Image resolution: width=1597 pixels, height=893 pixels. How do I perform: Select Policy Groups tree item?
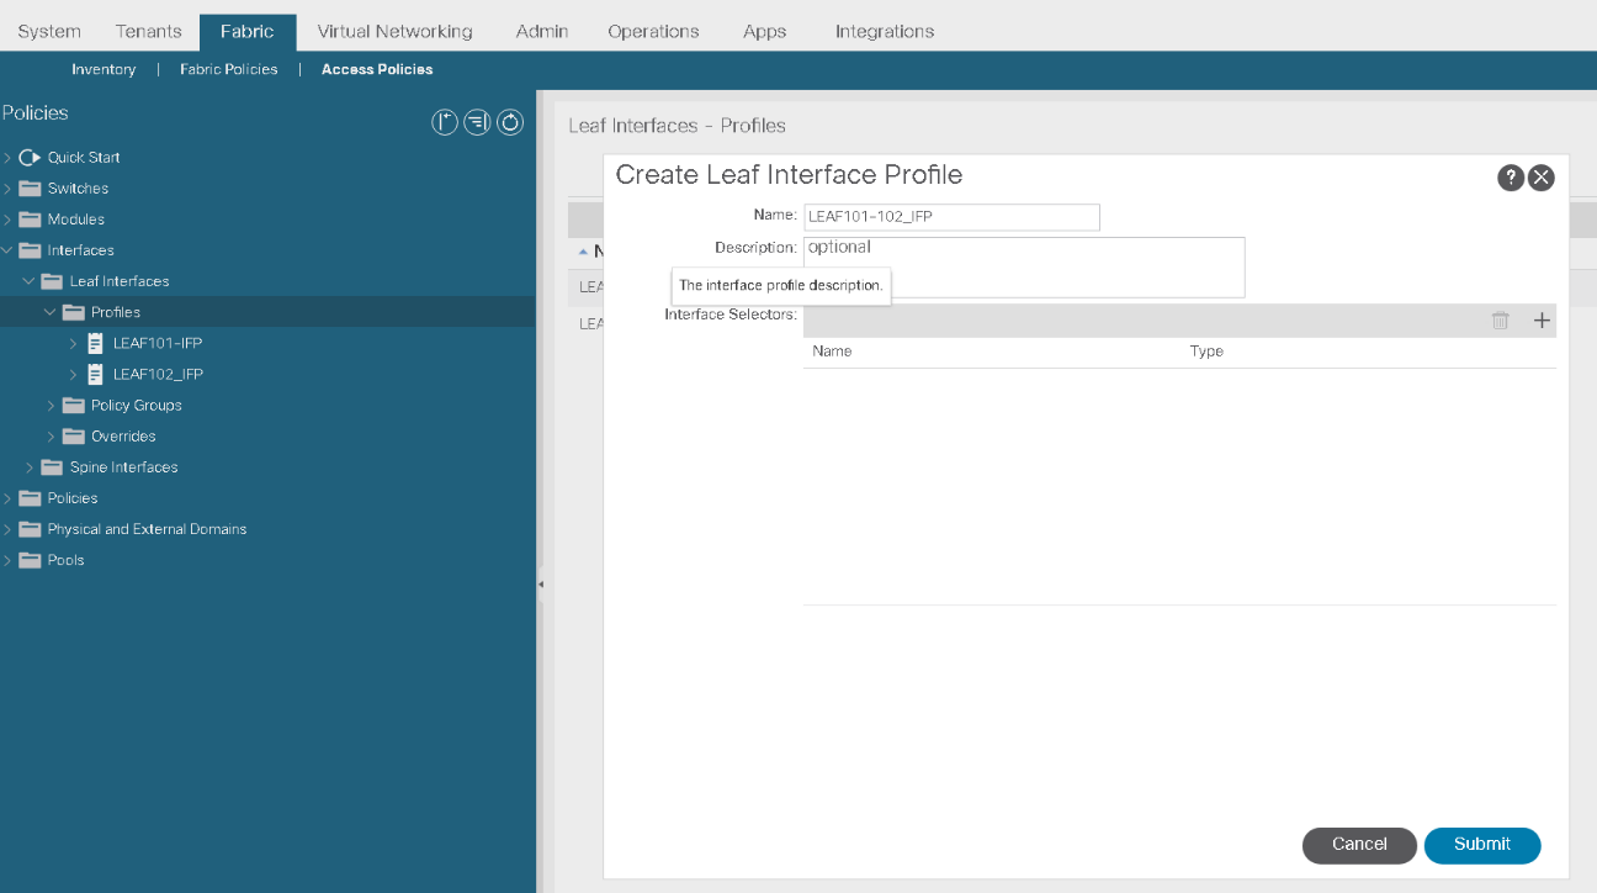point(136,405)
